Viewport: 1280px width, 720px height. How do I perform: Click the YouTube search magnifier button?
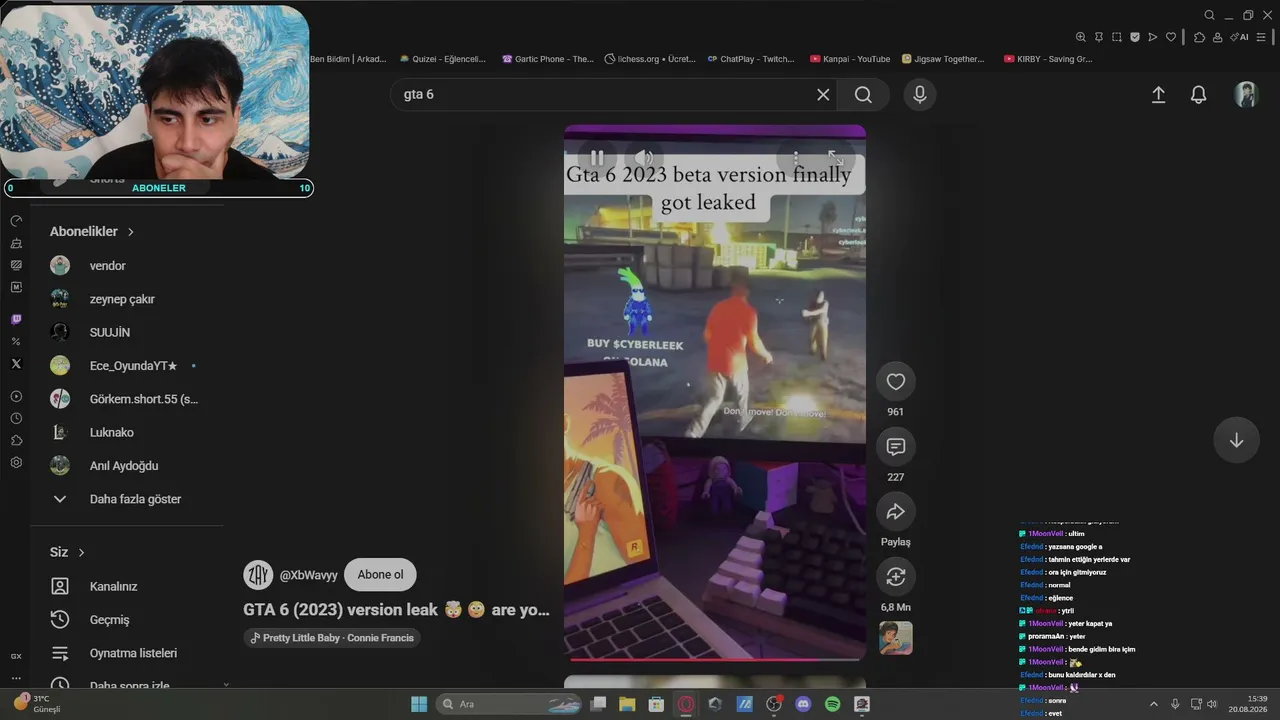(x=863, y=95)
